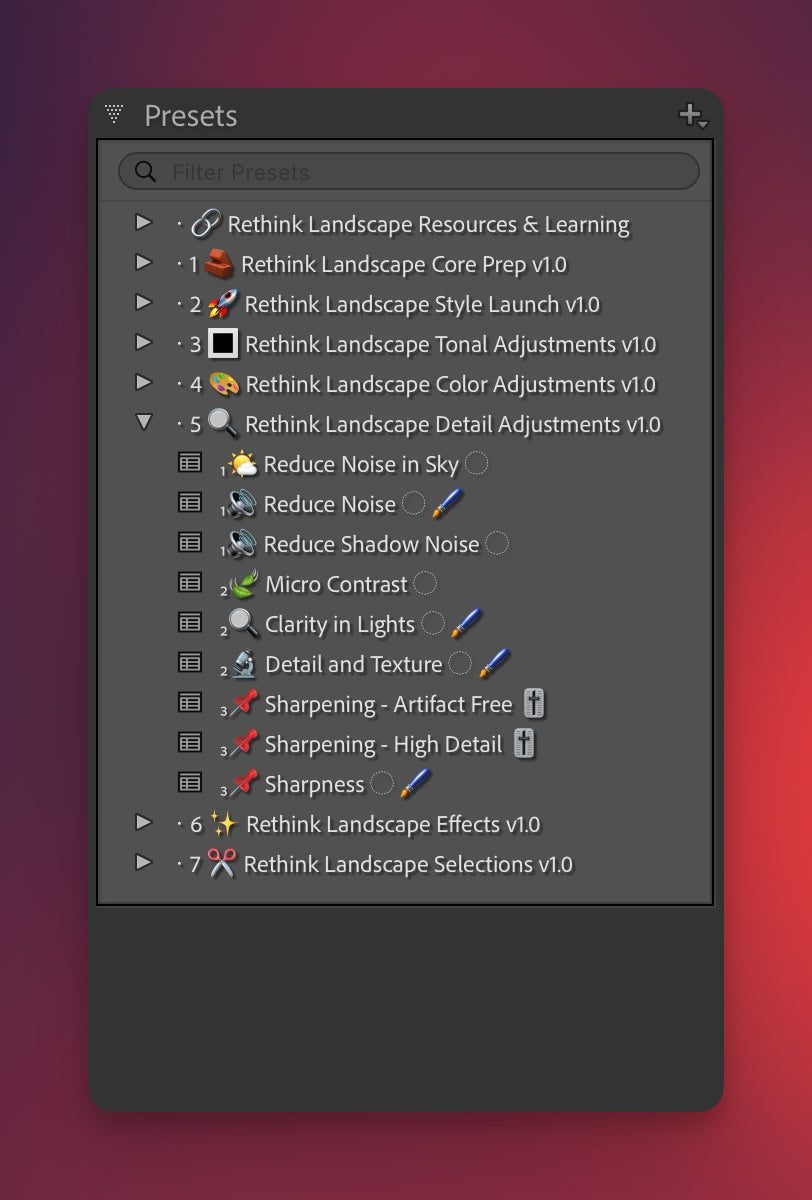812x1200 pixels.
Task: Click the sparkles icon beside Effects
Action: [x=224, y=824]
